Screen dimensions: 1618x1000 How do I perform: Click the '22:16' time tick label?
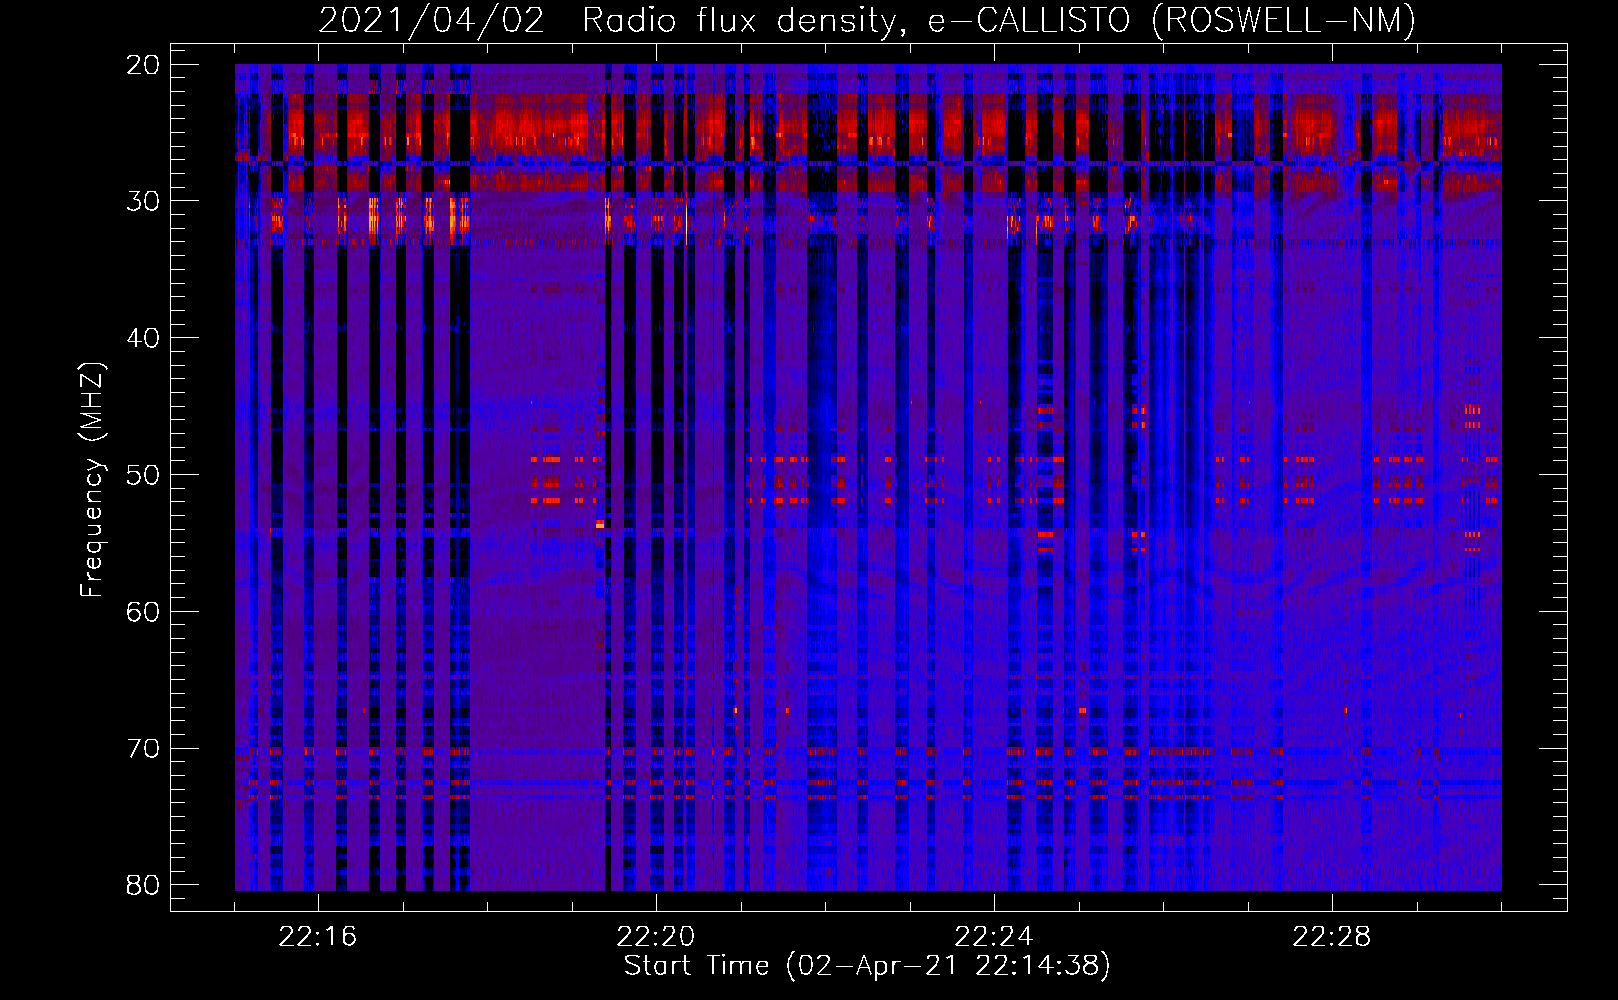point(317,937)
